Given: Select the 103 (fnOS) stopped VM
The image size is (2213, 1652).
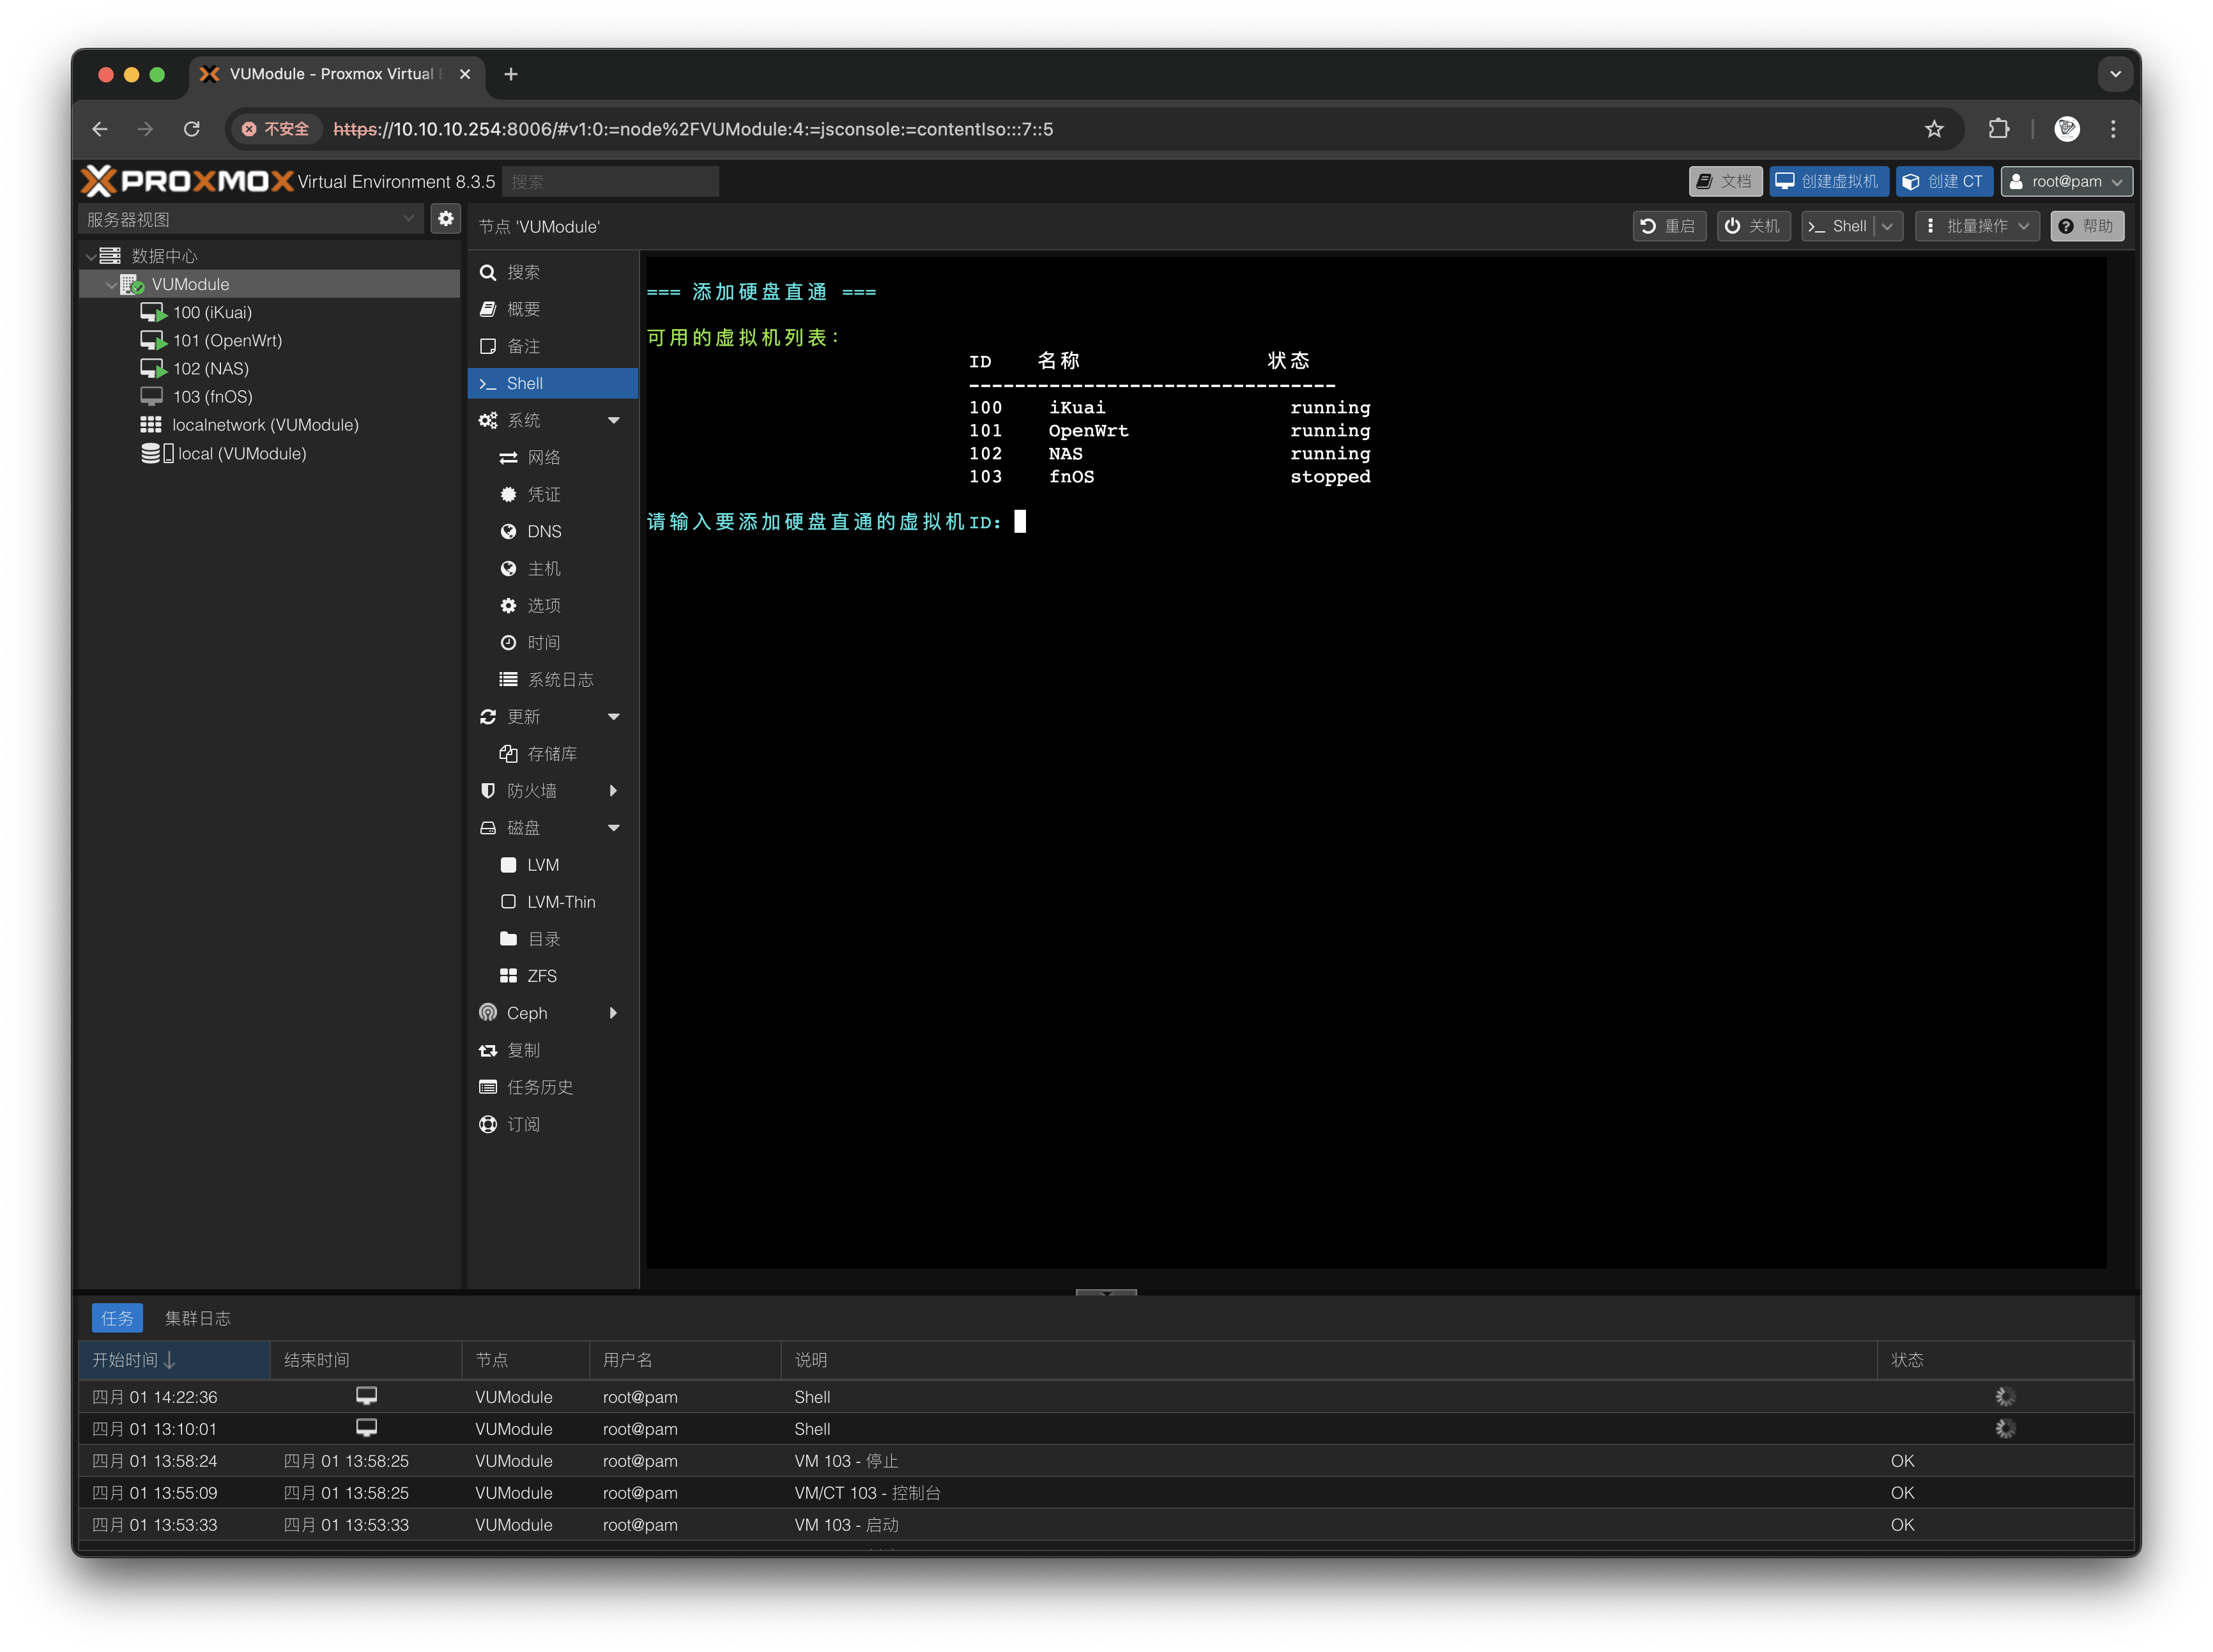Looking at the screenshot, I should (x=212, y=397).
